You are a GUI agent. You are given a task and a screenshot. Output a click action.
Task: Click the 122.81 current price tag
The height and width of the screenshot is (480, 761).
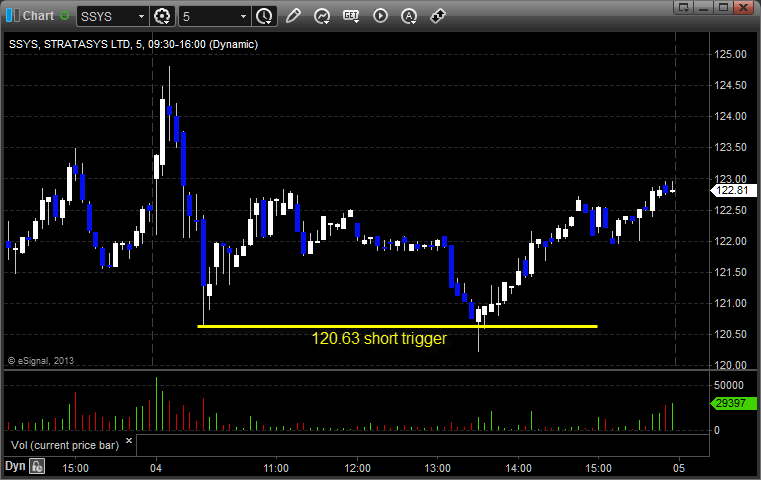pyautogui.click(x=733, y=190)
